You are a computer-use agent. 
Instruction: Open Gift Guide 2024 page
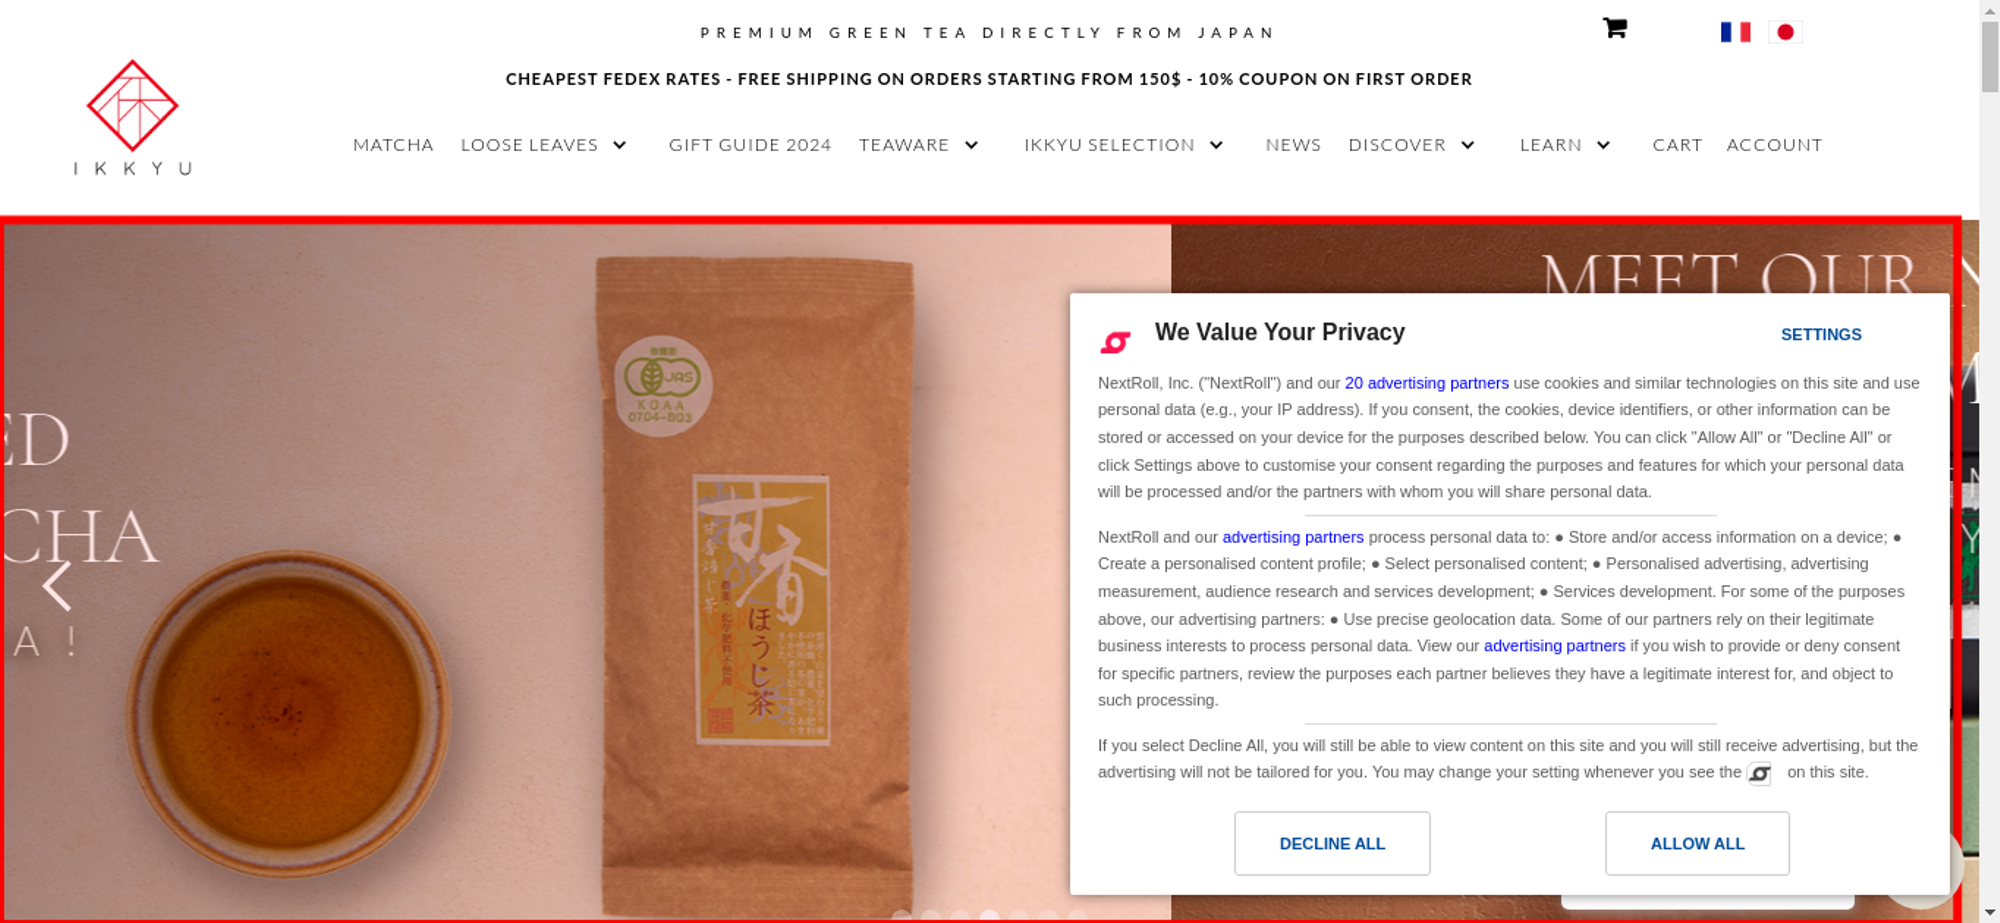point(750,145)
